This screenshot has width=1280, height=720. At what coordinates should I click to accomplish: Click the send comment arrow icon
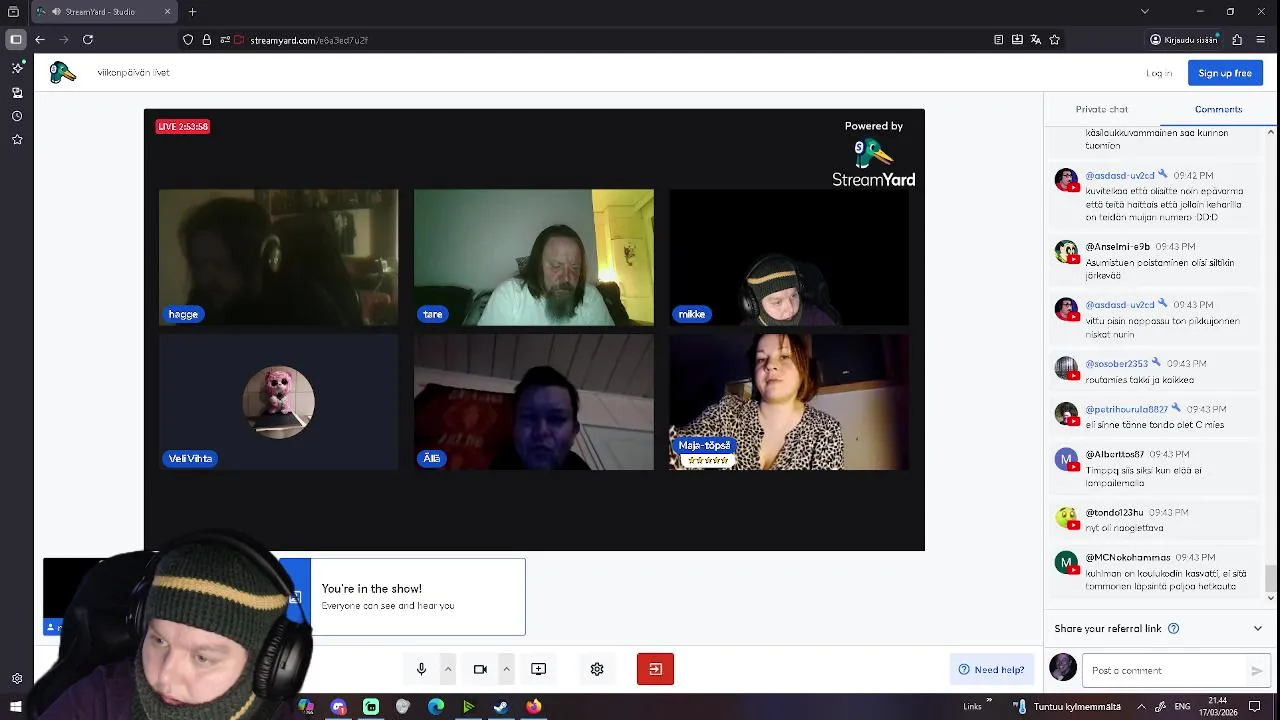click(1257, 671)
